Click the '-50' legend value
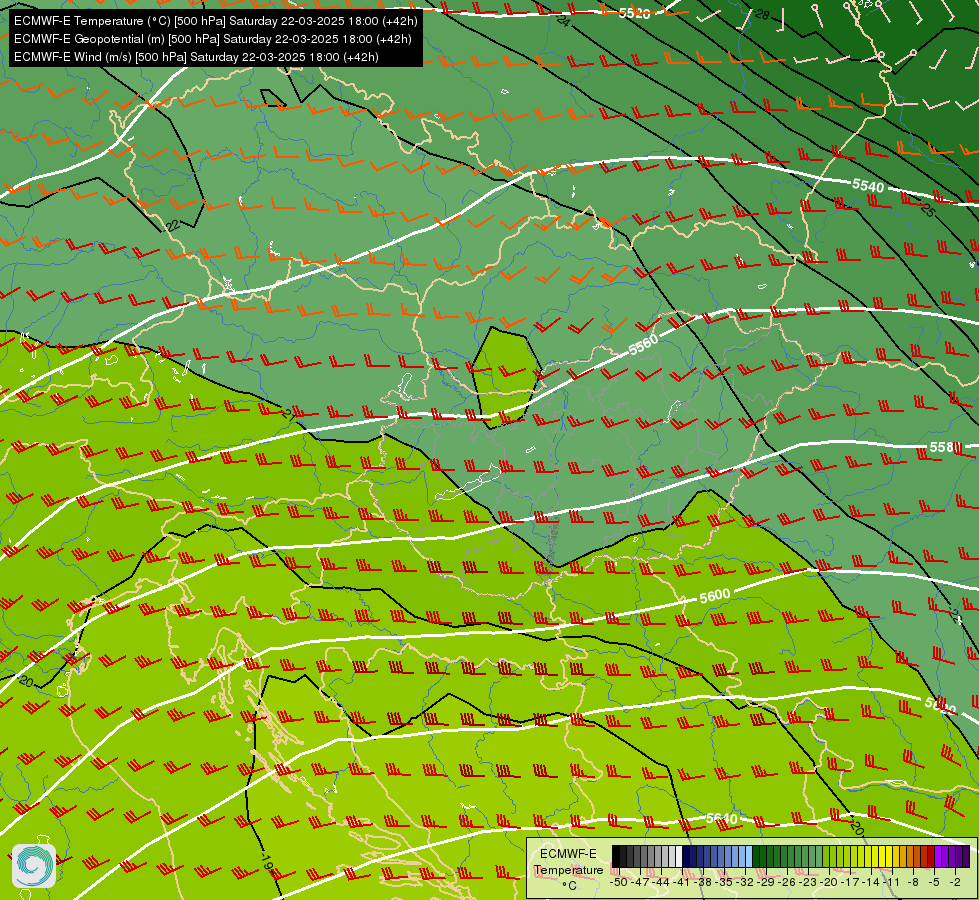979x900 pixels. [618, 882]
